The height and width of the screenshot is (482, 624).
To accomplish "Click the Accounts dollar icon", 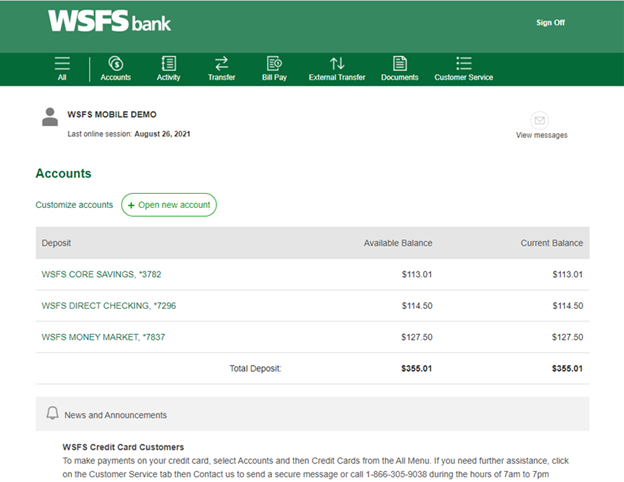I will click(115, 63).
